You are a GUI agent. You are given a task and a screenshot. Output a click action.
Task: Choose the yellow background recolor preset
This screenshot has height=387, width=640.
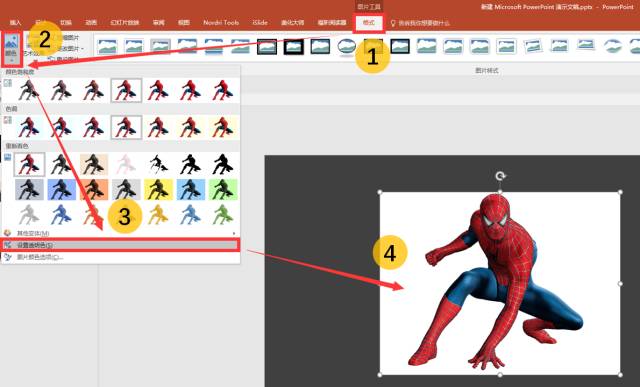pyautogui.click(x=158, y=189)
